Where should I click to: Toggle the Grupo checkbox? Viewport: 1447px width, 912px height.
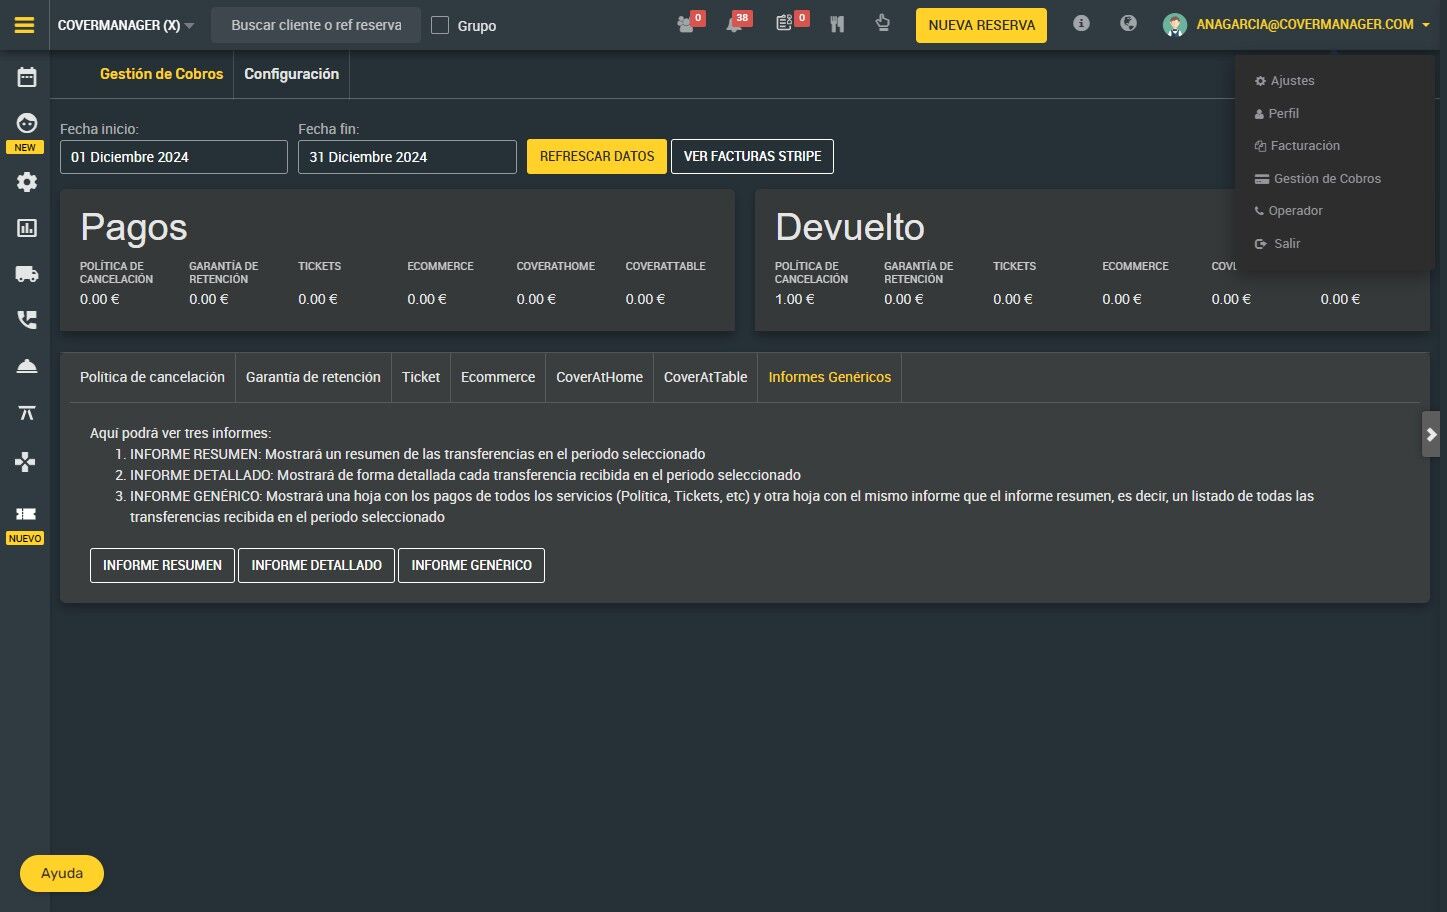[x=440, y=25]
